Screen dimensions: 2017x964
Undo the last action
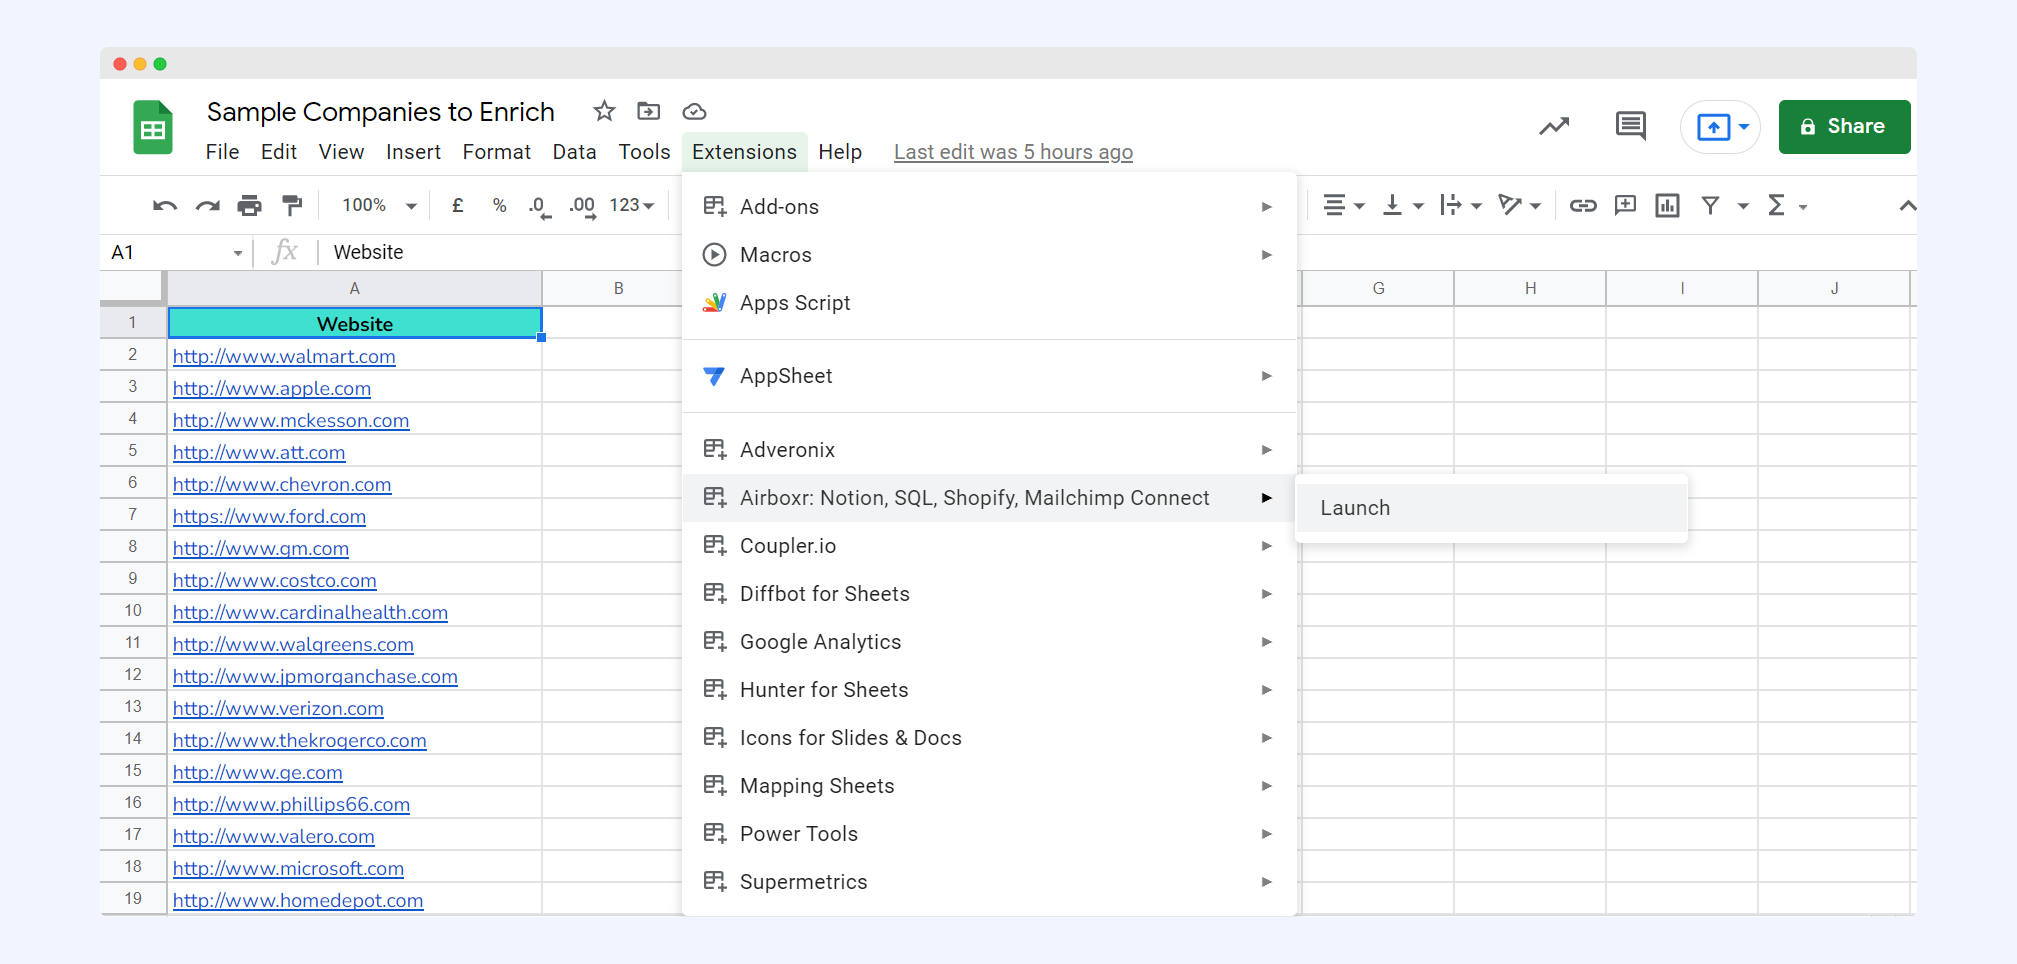click(165, 206)
